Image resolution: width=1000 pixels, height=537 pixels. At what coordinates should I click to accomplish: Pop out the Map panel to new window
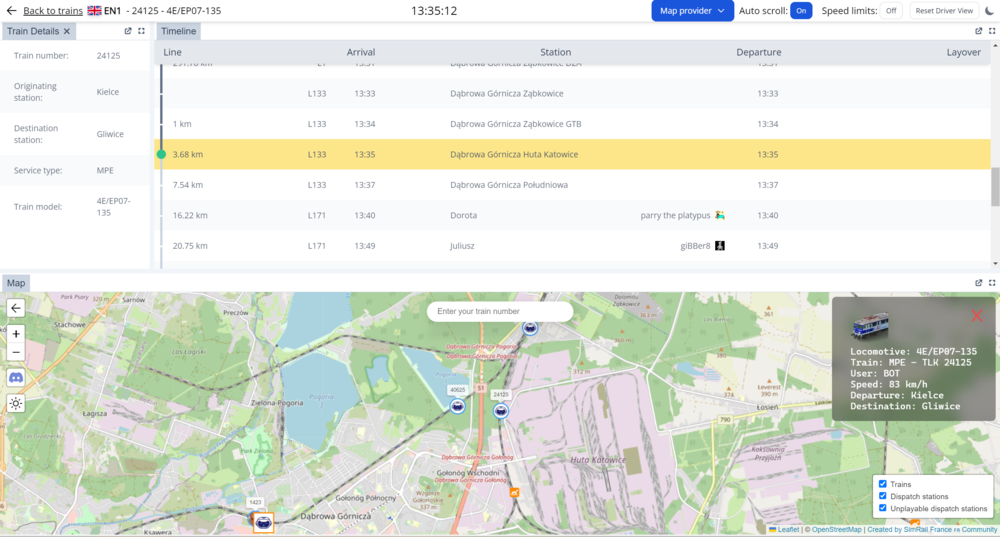[978, 283]
